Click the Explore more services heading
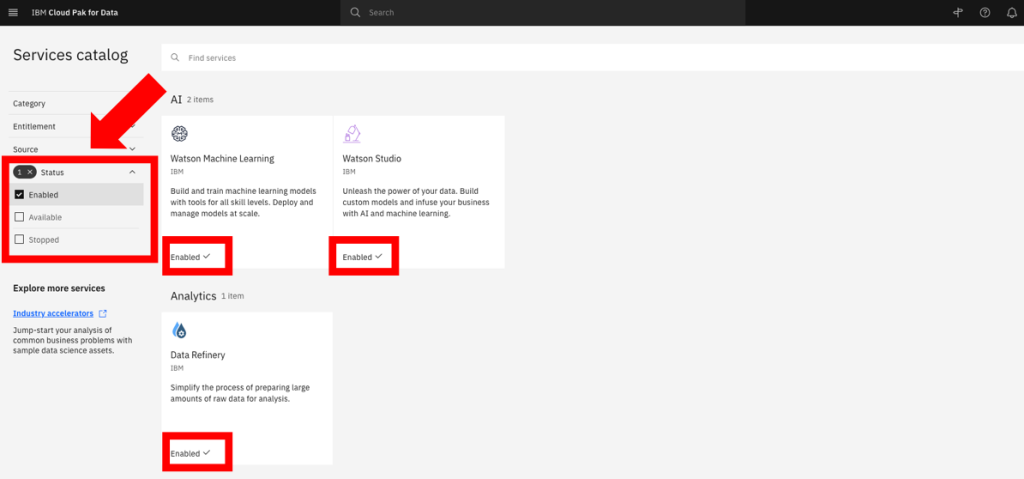1024x479 pixels. (59, 288)
